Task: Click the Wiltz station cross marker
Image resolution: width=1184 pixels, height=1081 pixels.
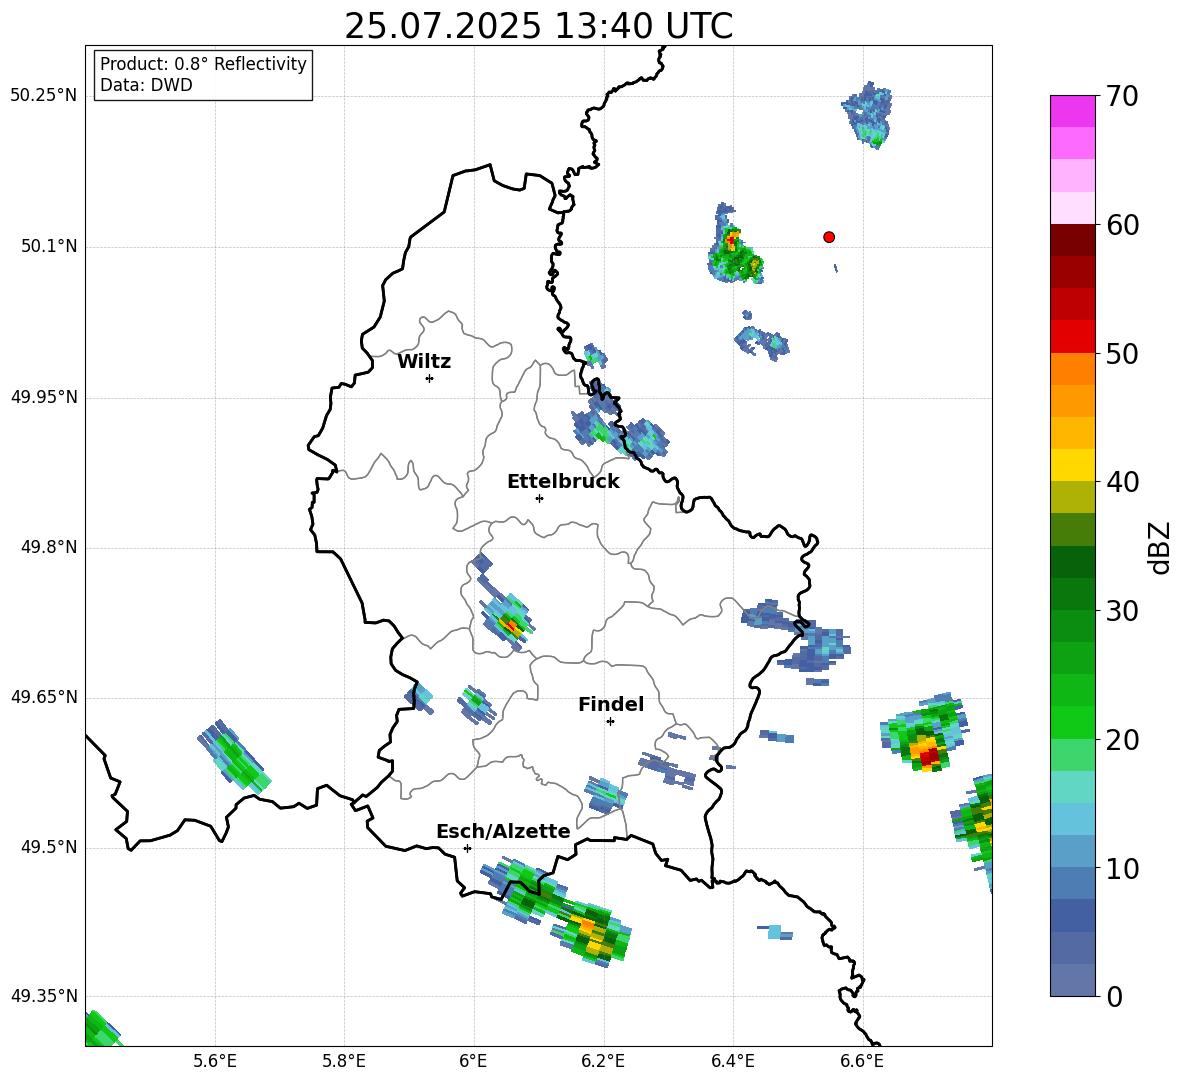Action: coord(430,378)
